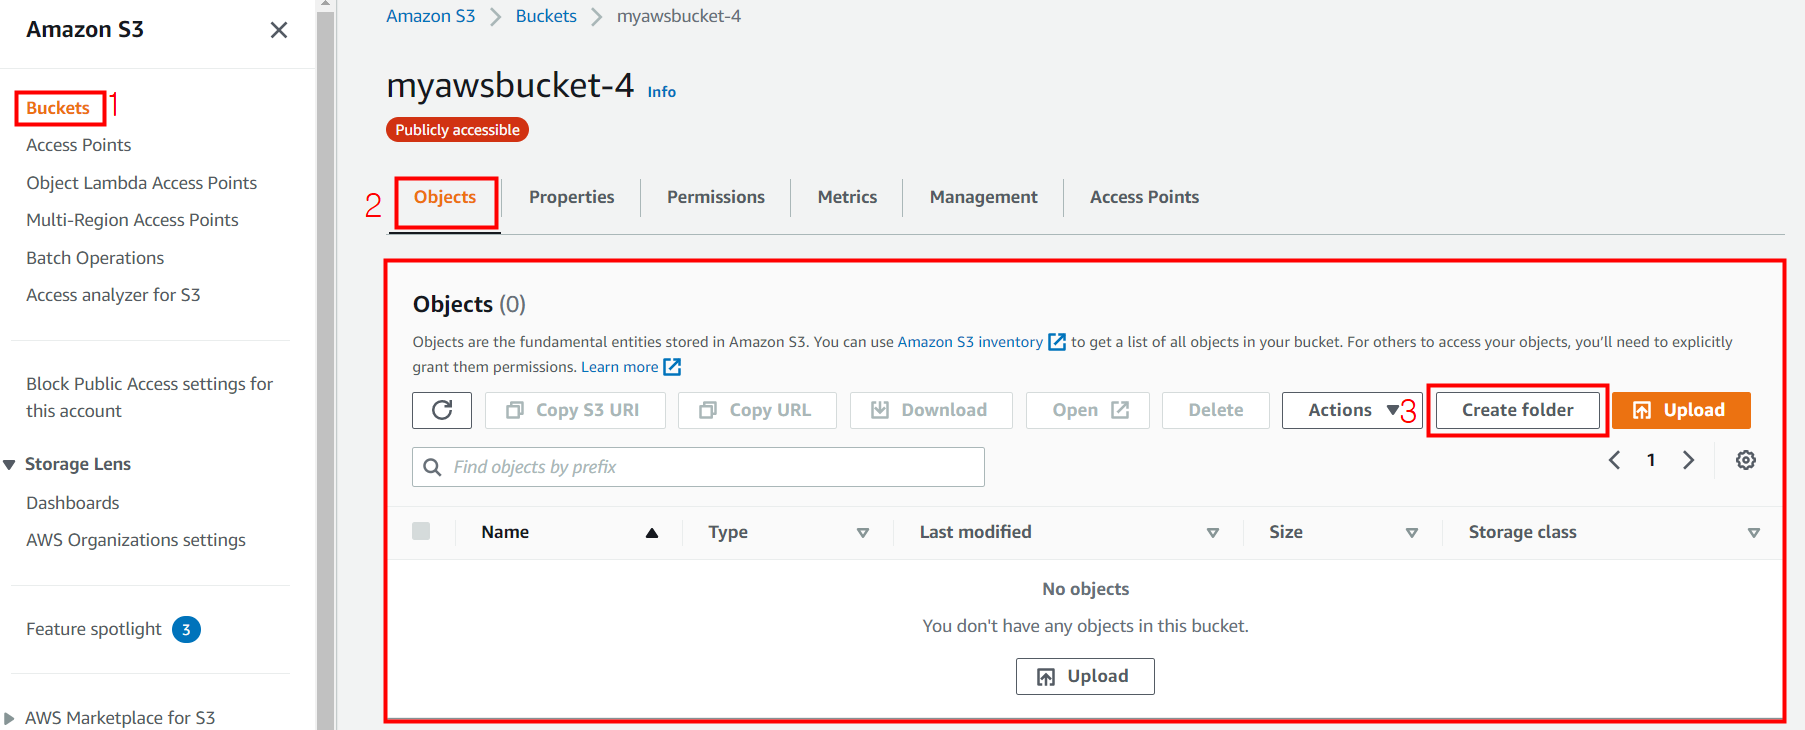1805x730 pixels.
Task: Click the Info link beside bucket name
Action: [662, 92]
